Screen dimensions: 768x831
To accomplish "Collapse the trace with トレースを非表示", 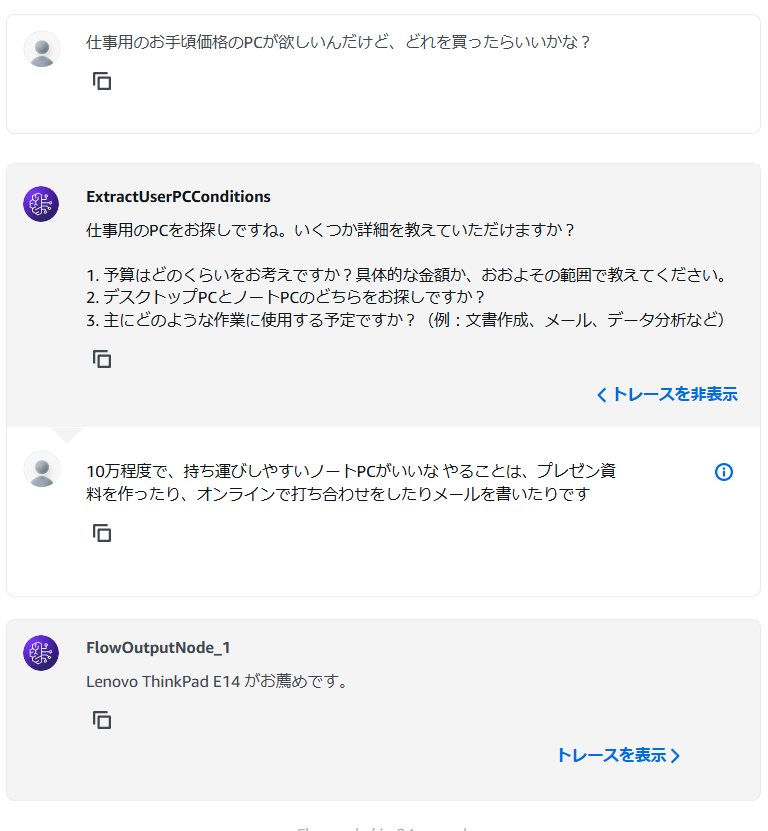I will [667, 394].
